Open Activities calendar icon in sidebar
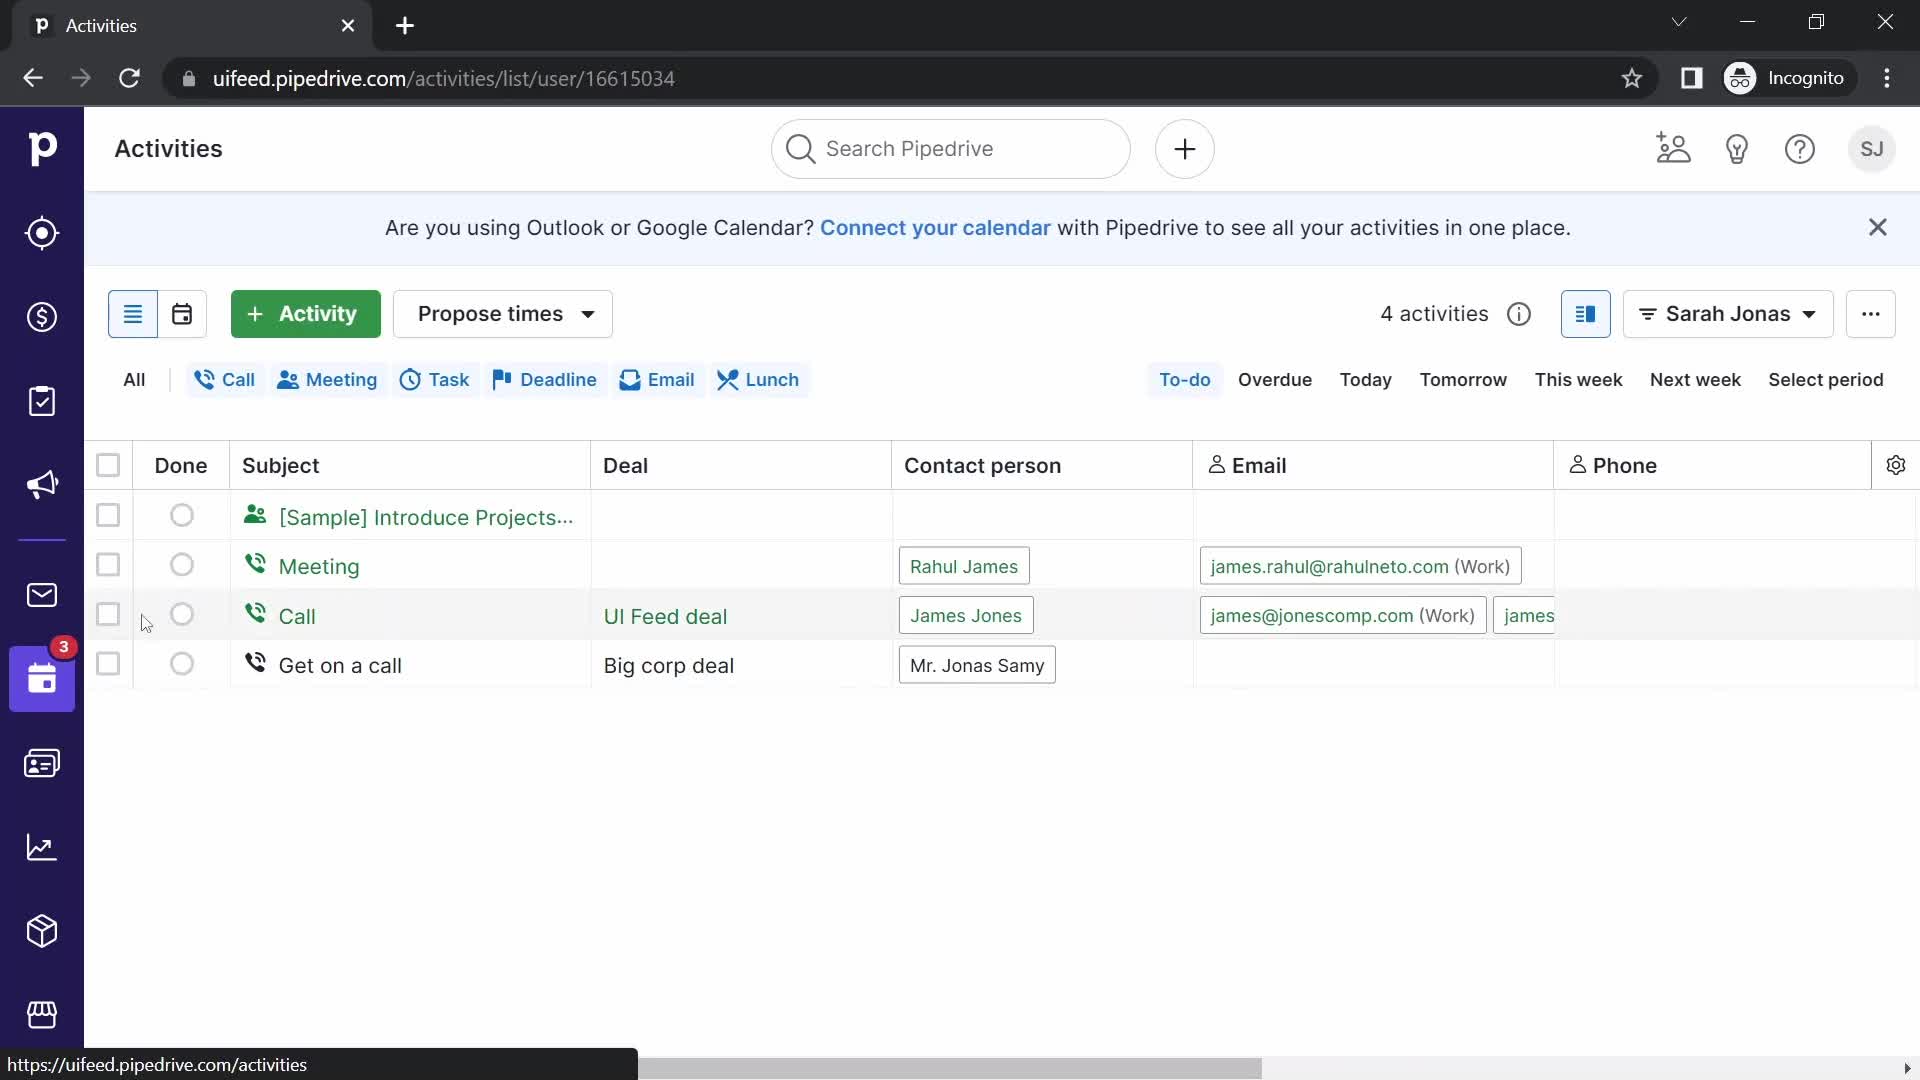This screenshot has width=1920, height=1080. tap(42, 679)
